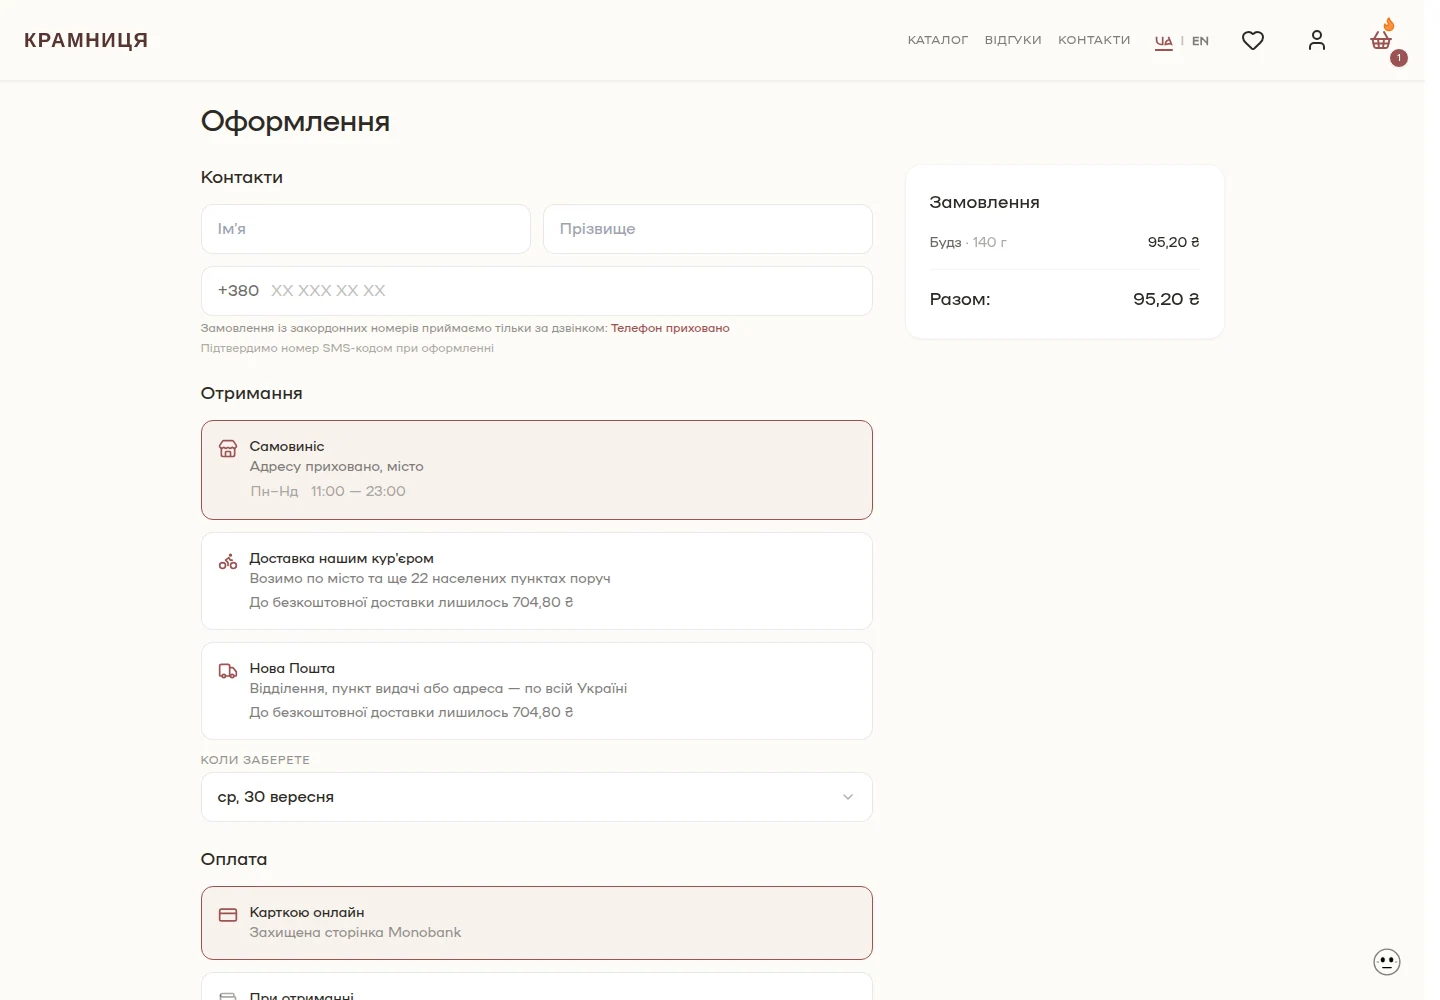Click the cart item count badge
1440x1000 pixels.
[1399, 58]
